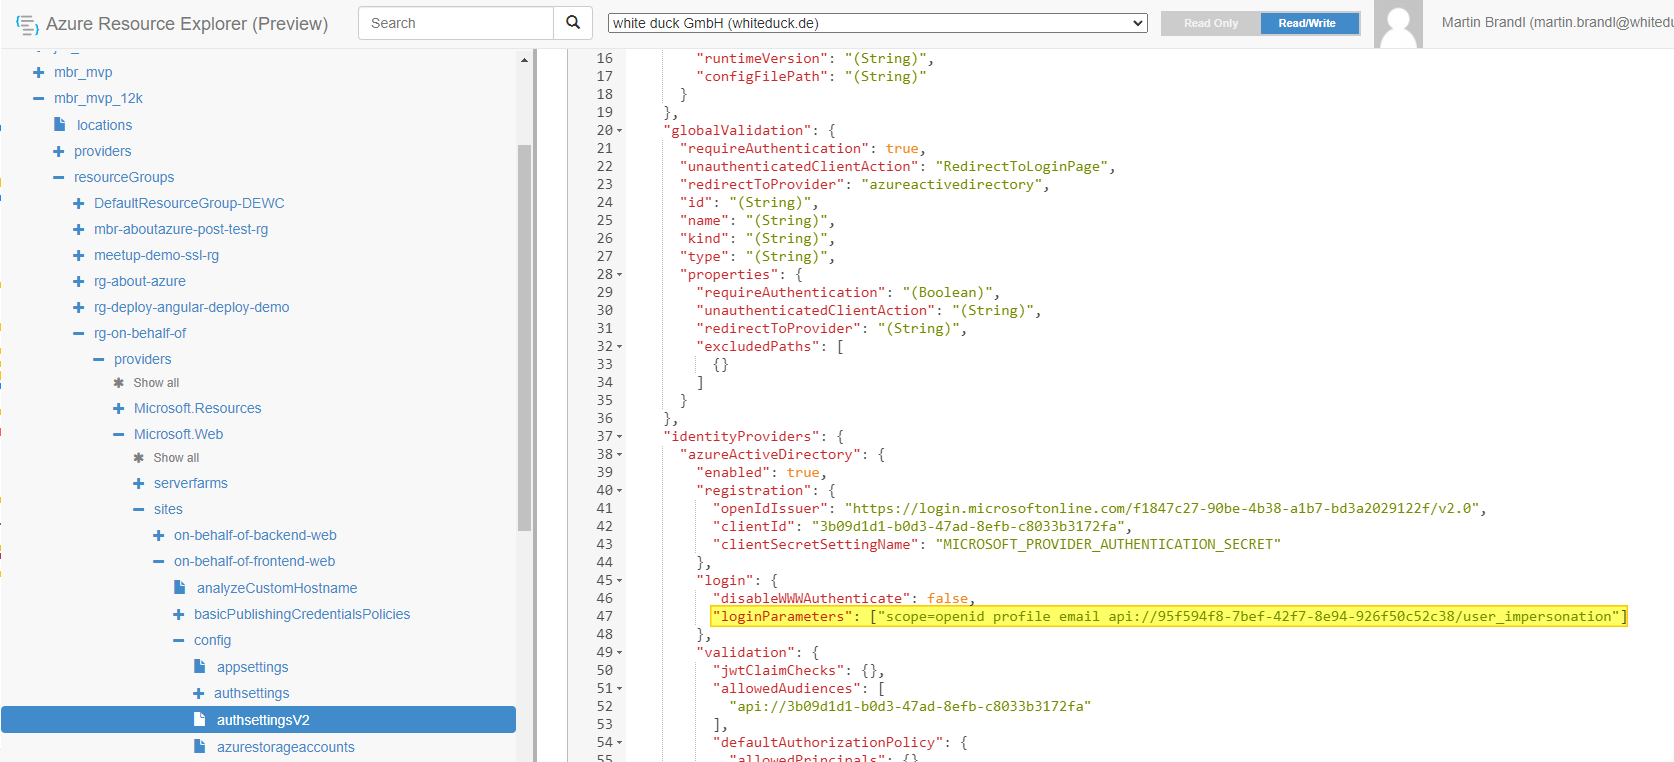The image size is (1674, 762).
Task: Select the mbr_mvp_12k label
Action: click(98, 98)
